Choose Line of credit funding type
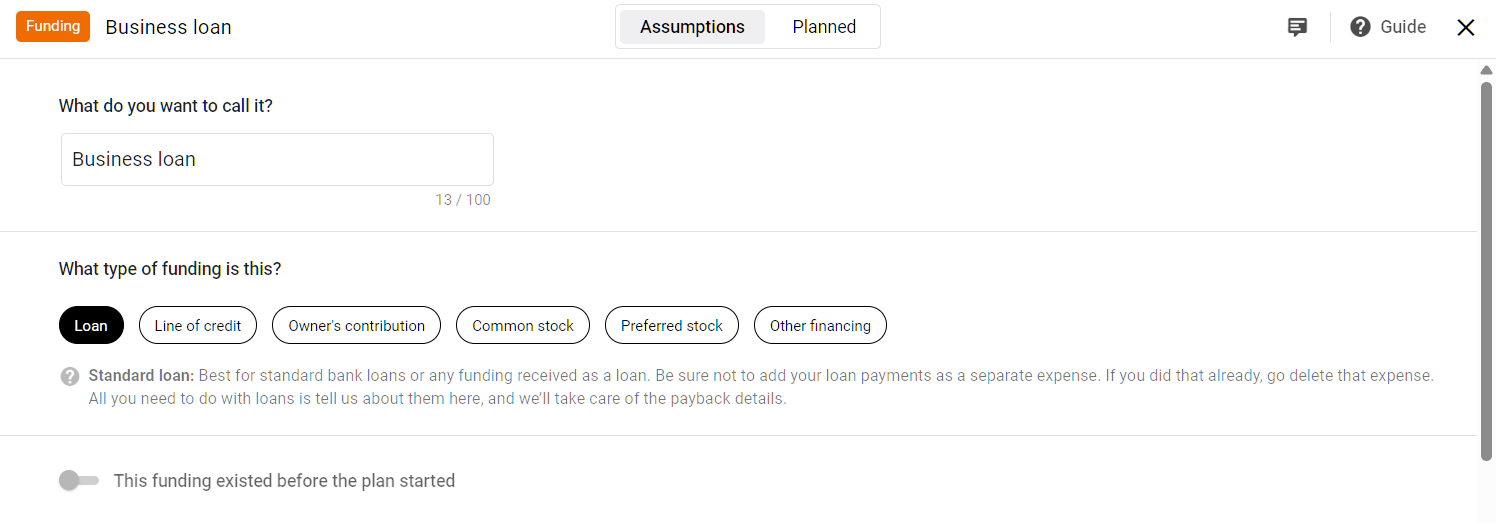The image size is (1496, 523). point(198,325)
